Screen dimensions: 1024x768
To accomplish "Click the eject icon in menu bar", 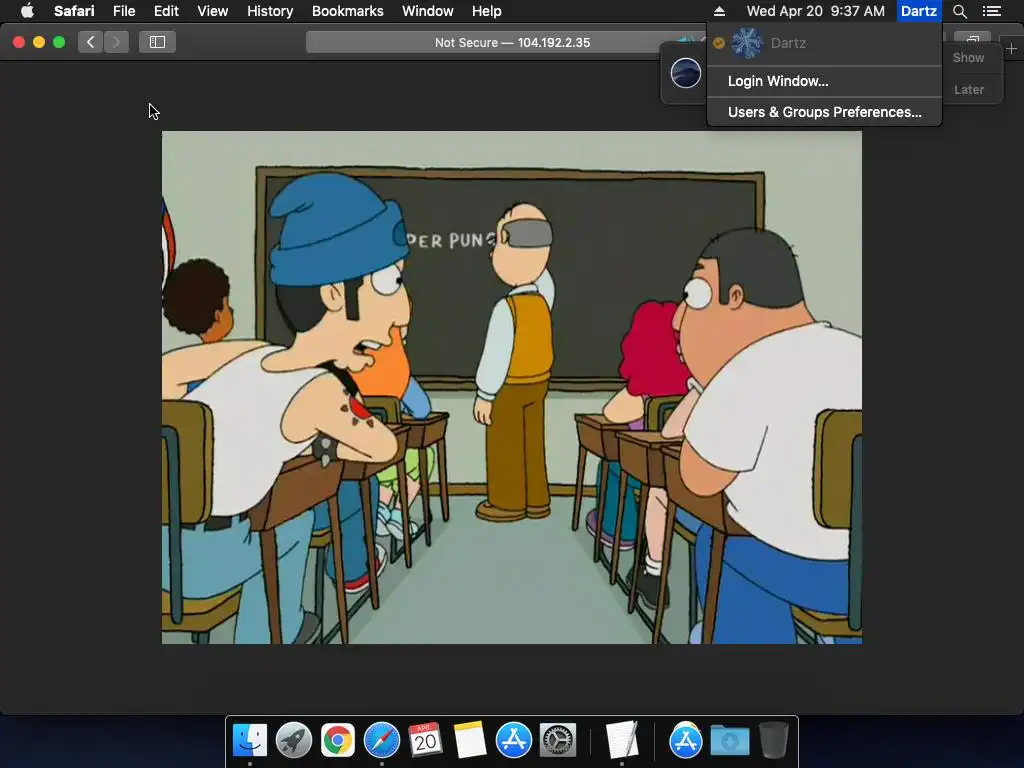I will click(x=719, y=11).
